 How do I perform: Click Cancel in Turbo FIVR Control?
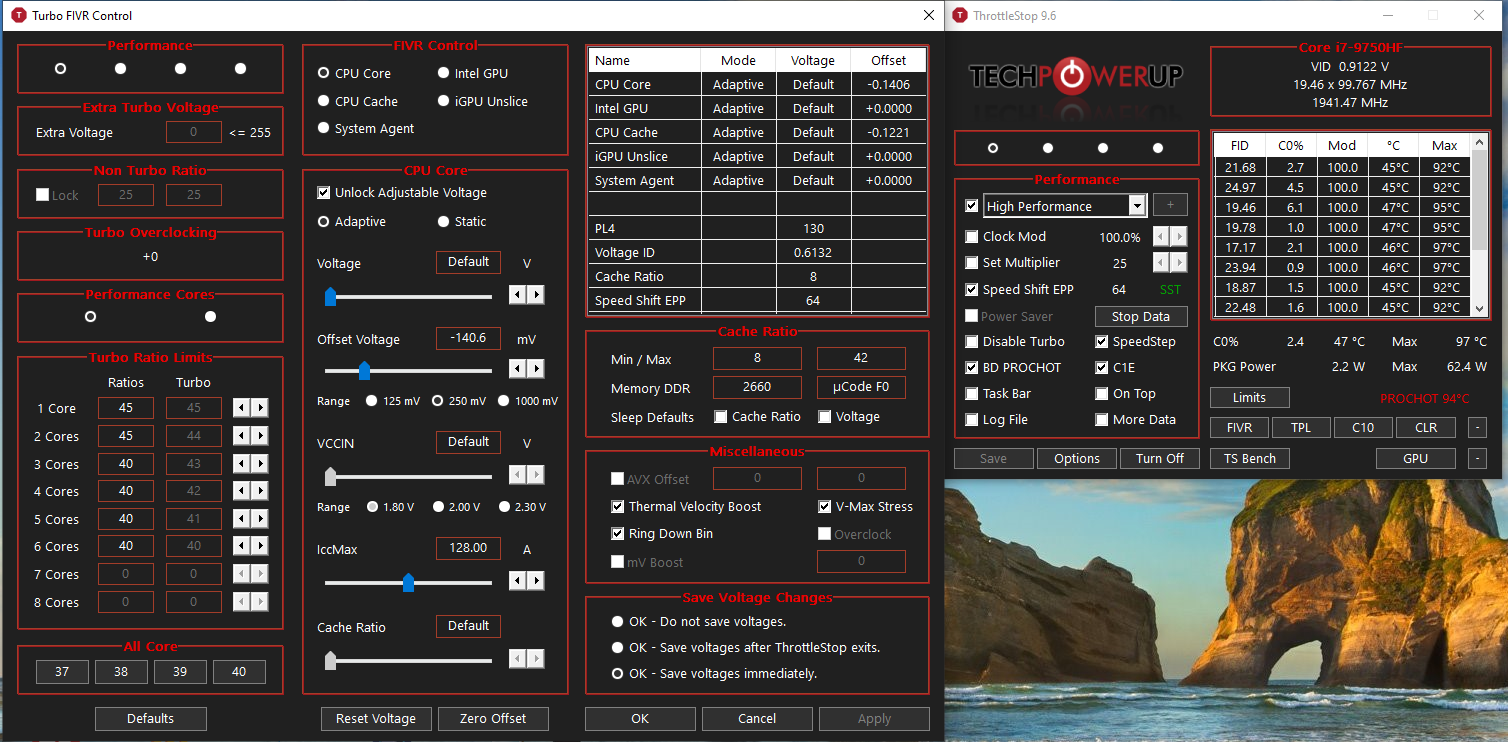click(x=757, y=718)
